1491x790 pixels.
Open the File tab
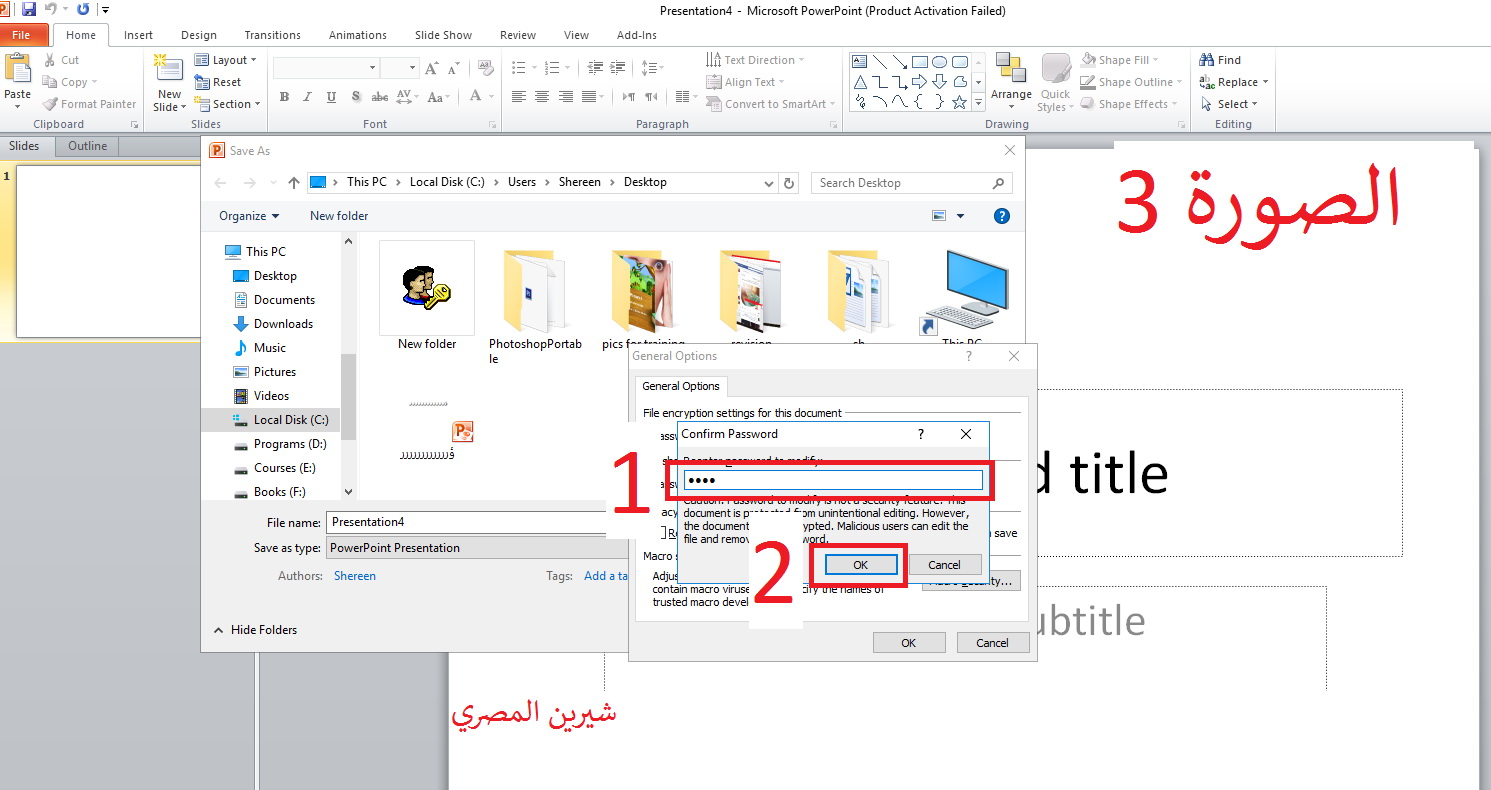[x=22, y=35]
